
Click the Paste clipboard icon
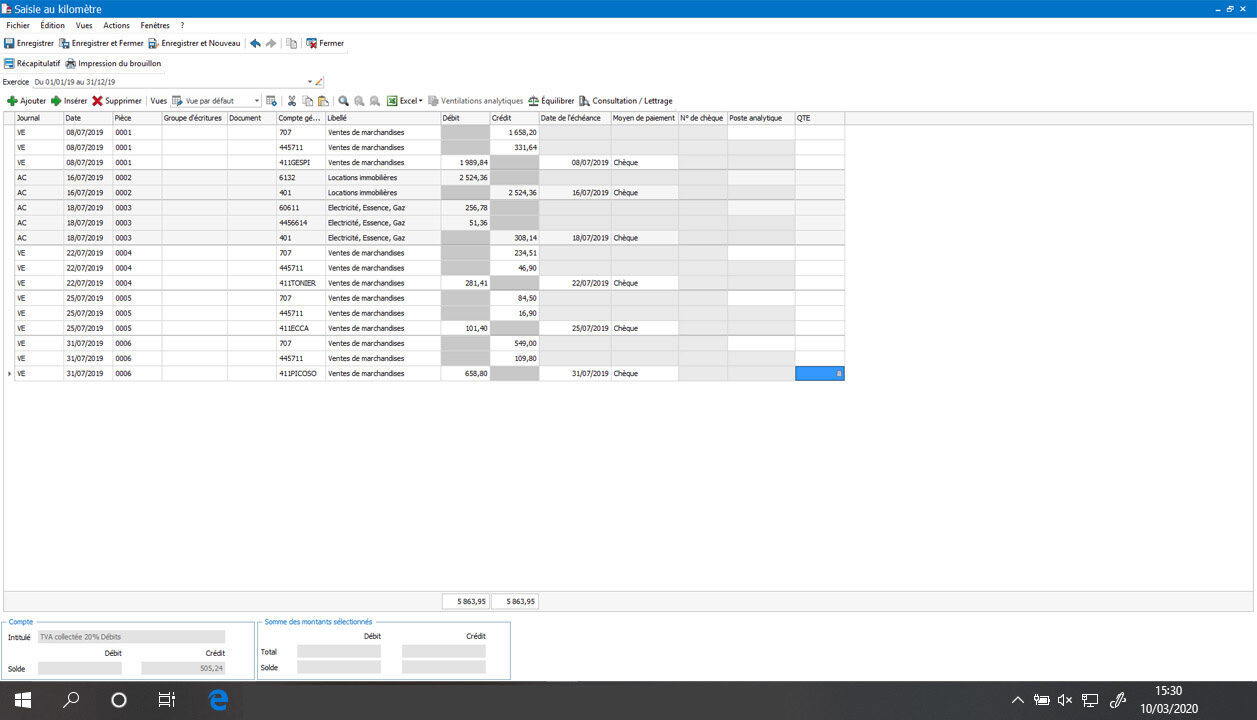click(323, 101)
